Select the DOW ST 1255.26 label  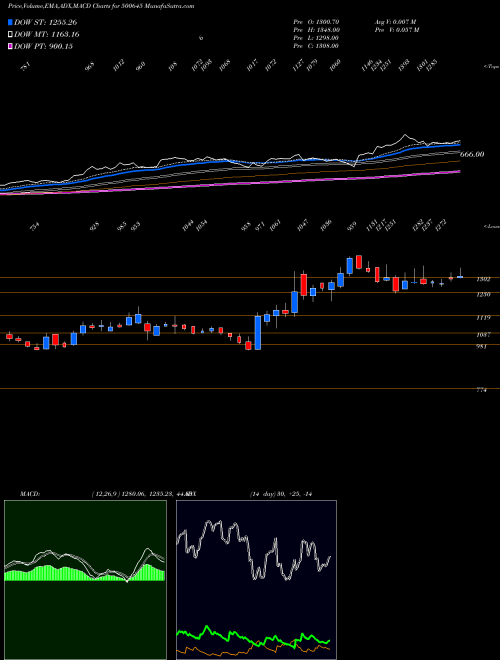[46, 22]
